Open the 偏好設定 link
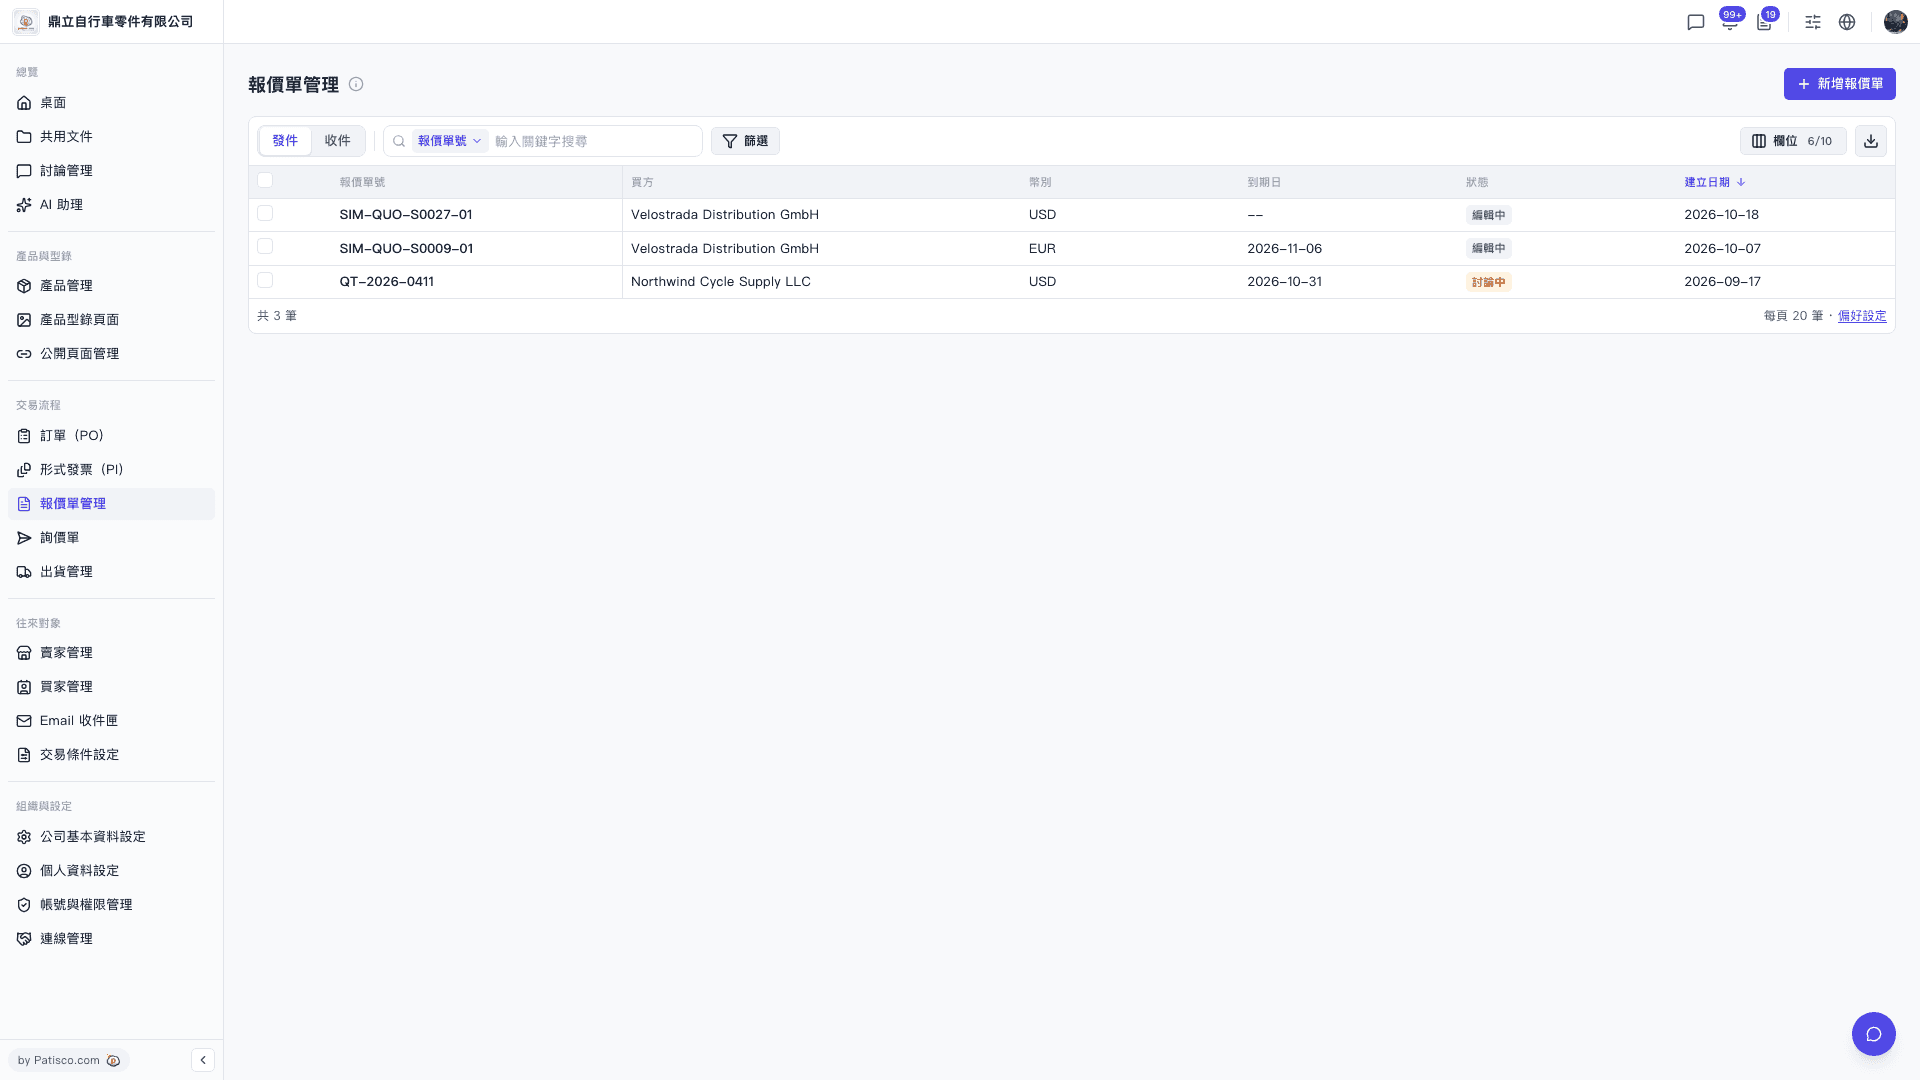Viewport: 1920px width, 1080px height. coord(1862,316)
